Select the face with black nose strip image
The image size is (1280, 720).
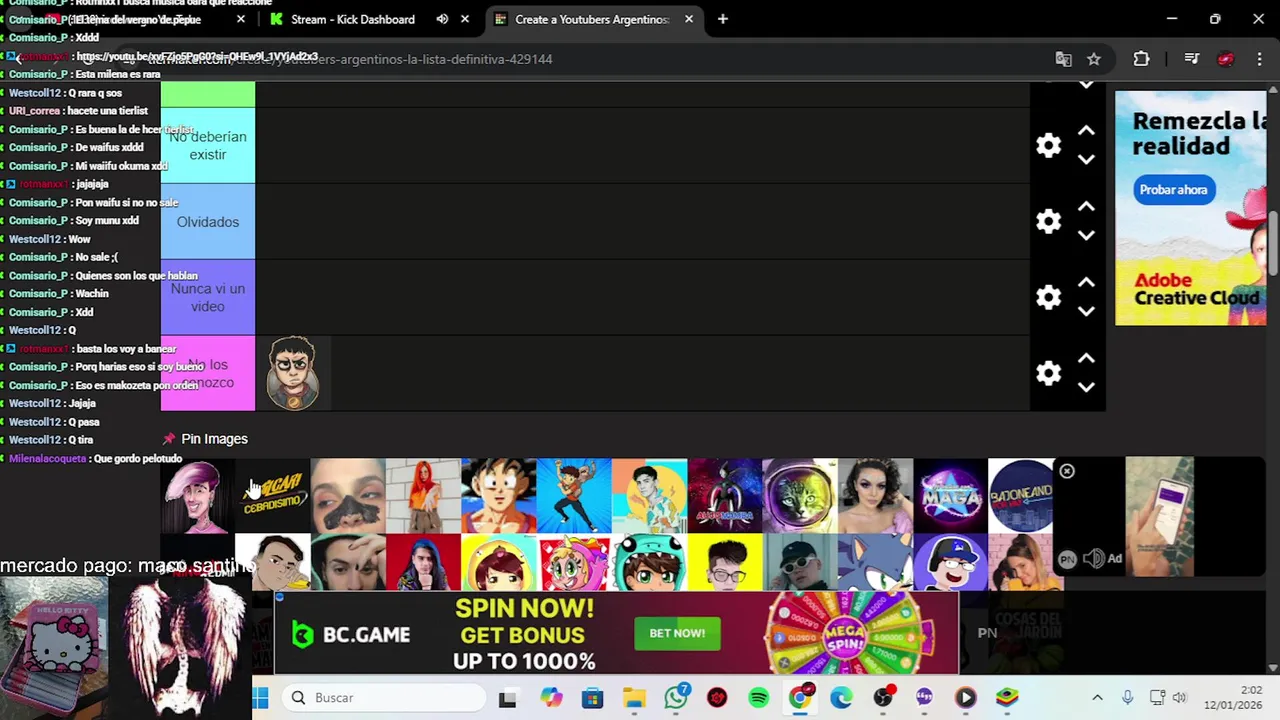348,495
